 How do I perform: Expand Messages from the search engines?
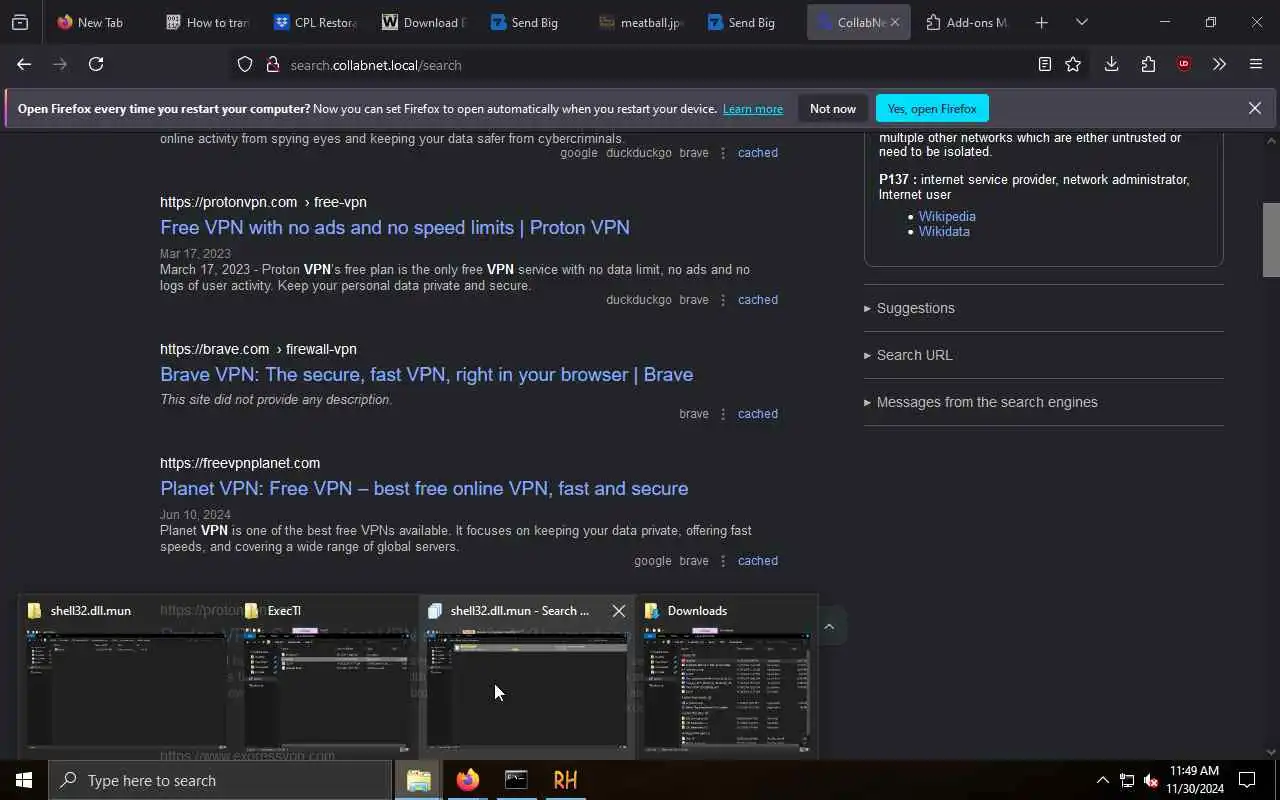pos(981,402)
